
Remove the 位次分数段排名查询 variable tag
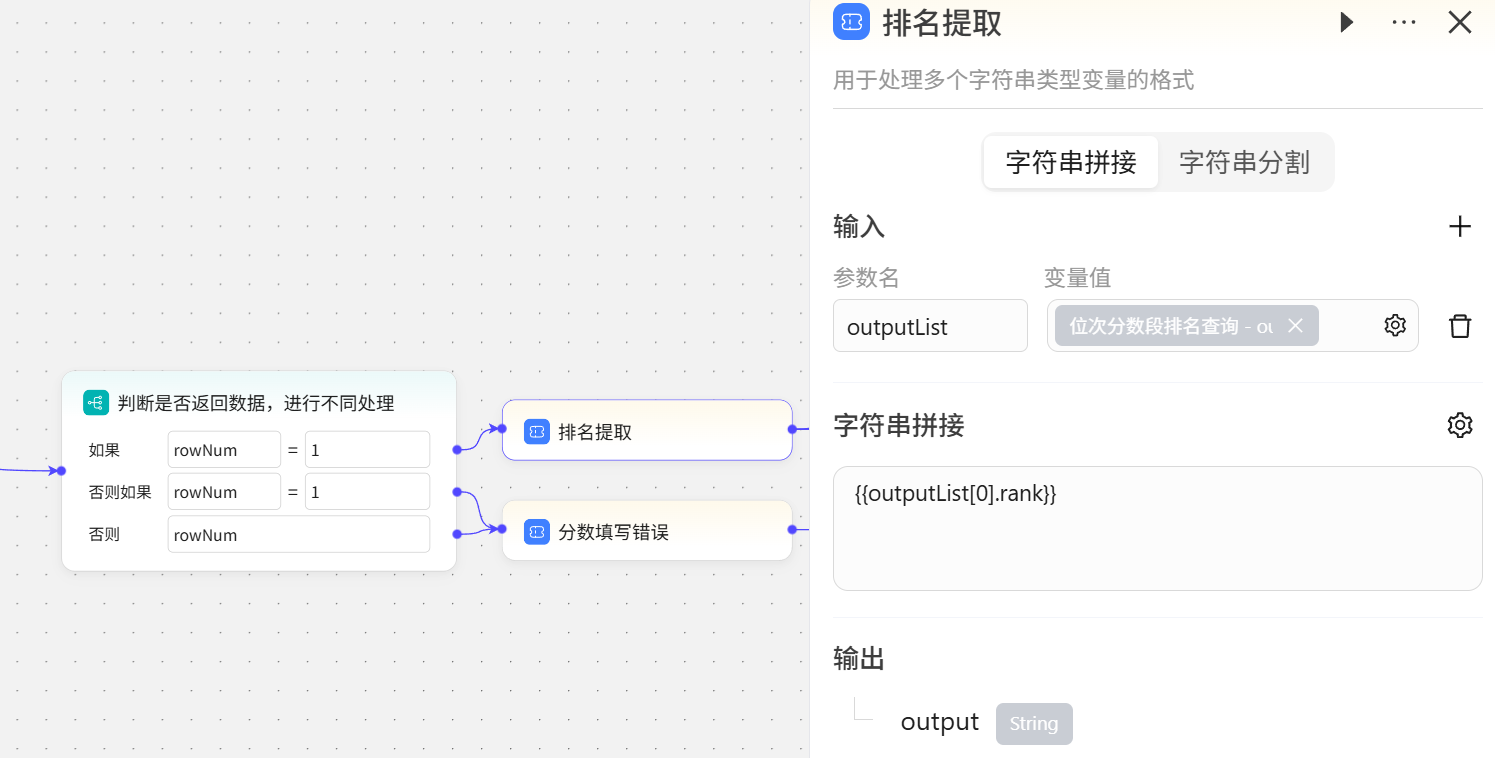pos(1295,325)
